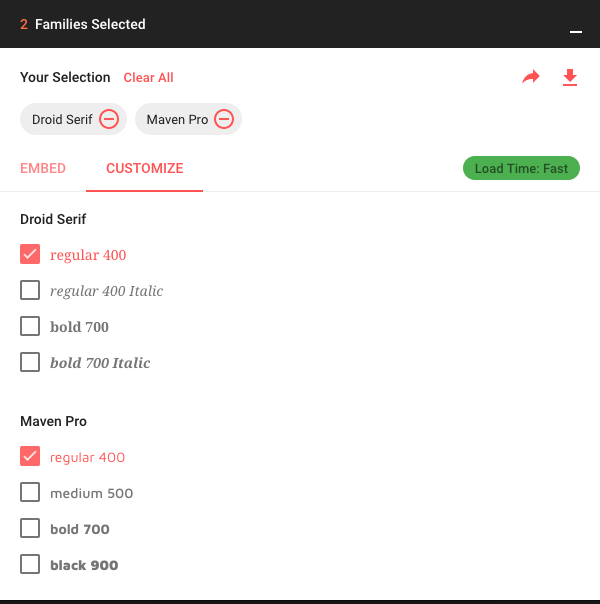Viewport: 600px width, 604px height.
Task: Uncheck Maven Pro regular 400
Action: pos(30,456)
